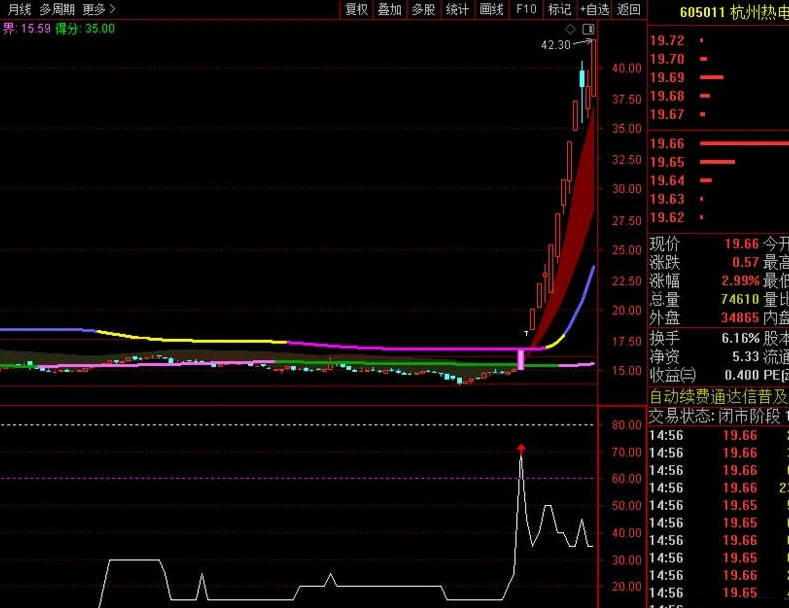Click the 60.00 indicator axis label
Image resolution: width=789 pixels, height=608 pixels.
pos(626,479)
